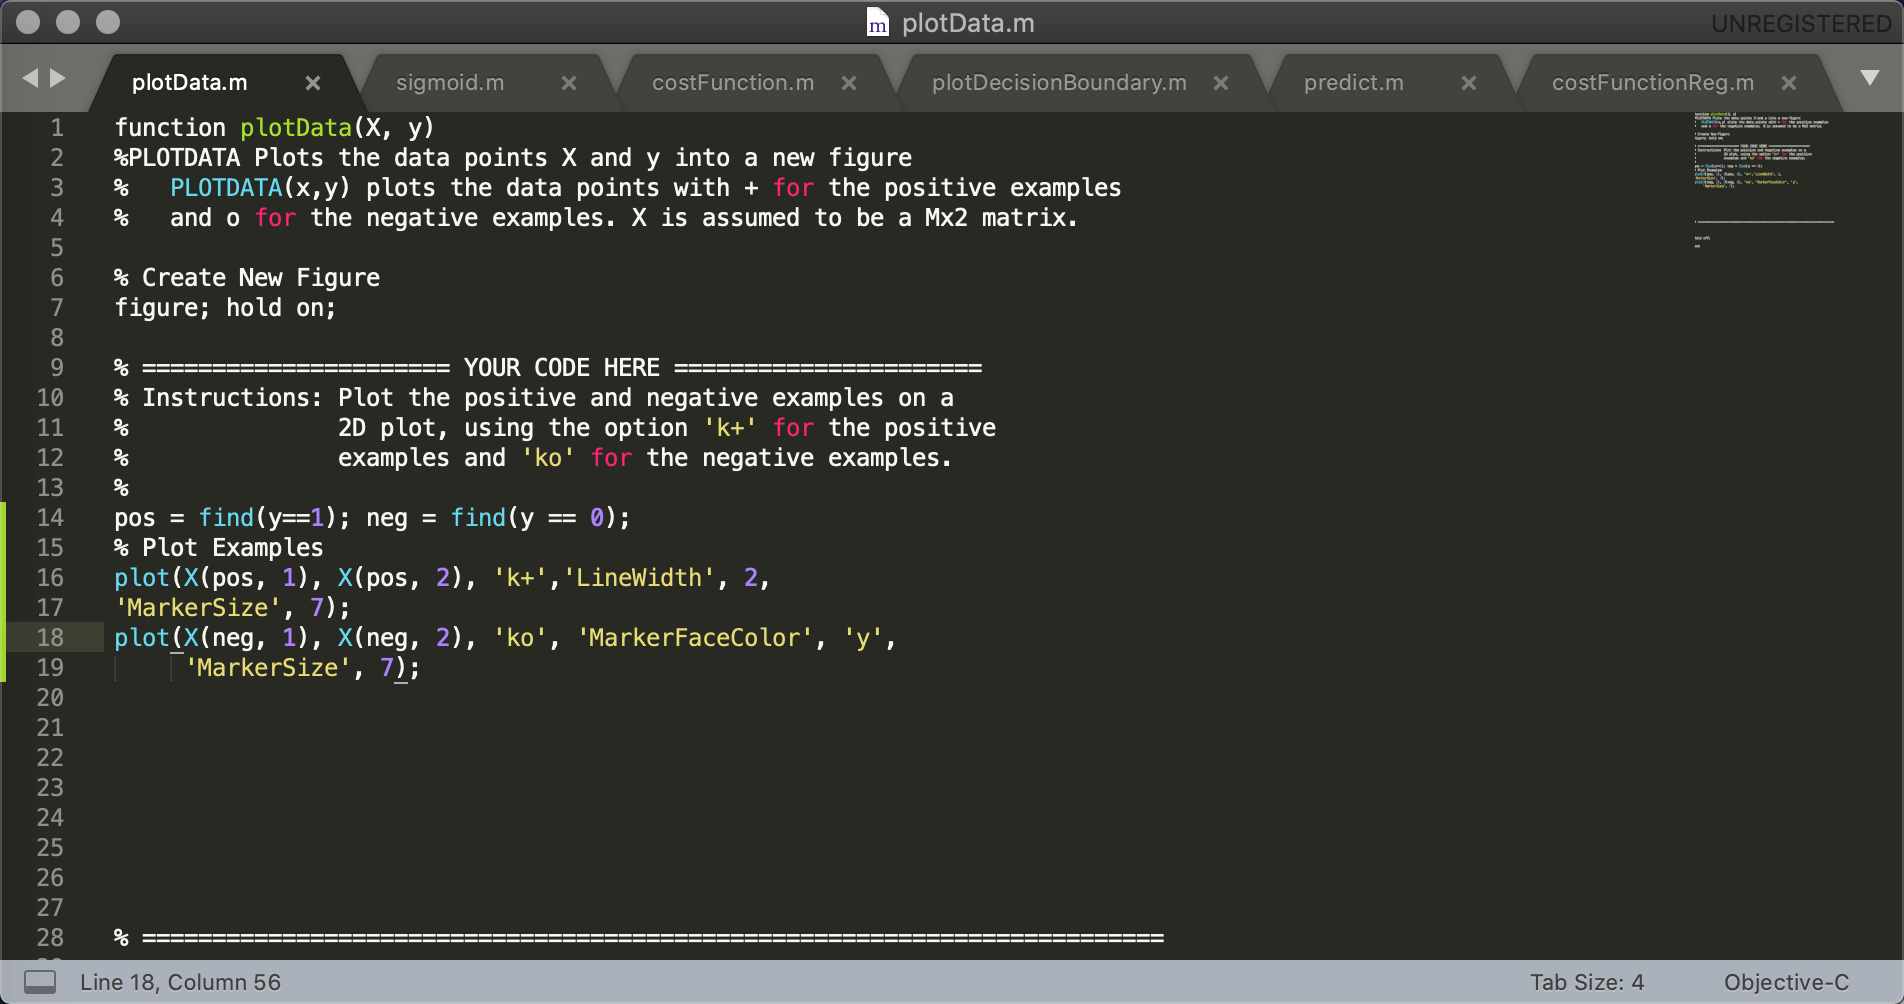Click the PLOTDATA(x,y) text on line 3

[x=260, y=188]
